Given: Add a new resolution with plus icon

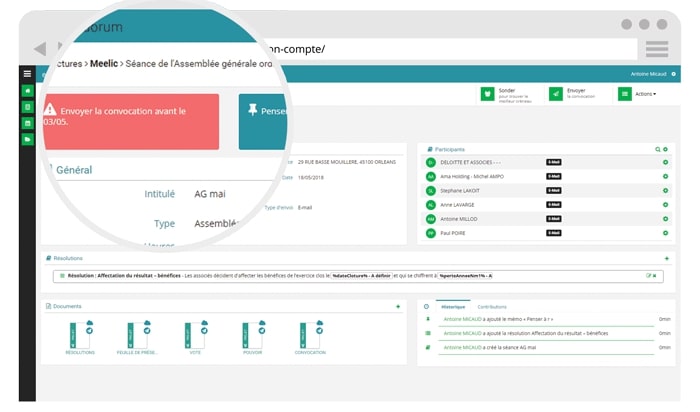Looking at the screenshot, I should [x=666, y=258].
